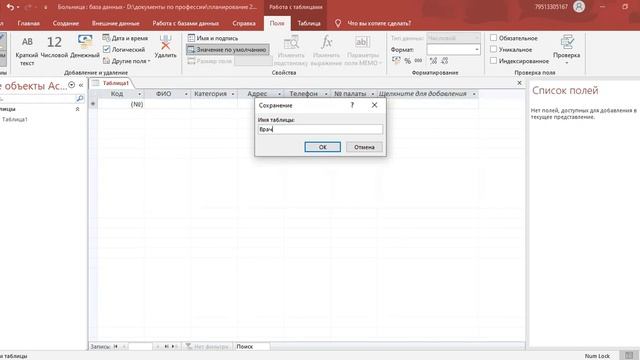Add a Дата и время field

point(125,38)
